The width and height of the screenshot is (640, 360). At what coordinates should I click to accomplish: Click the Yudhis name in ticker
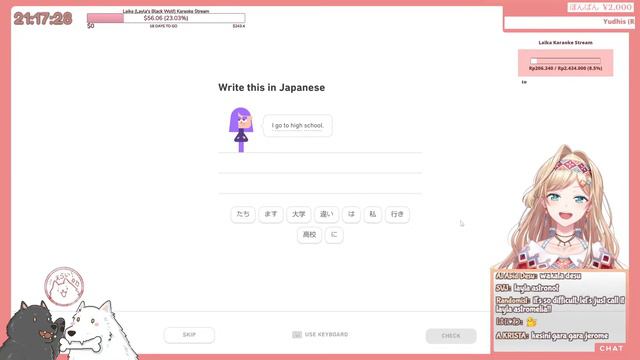[618, 22]
